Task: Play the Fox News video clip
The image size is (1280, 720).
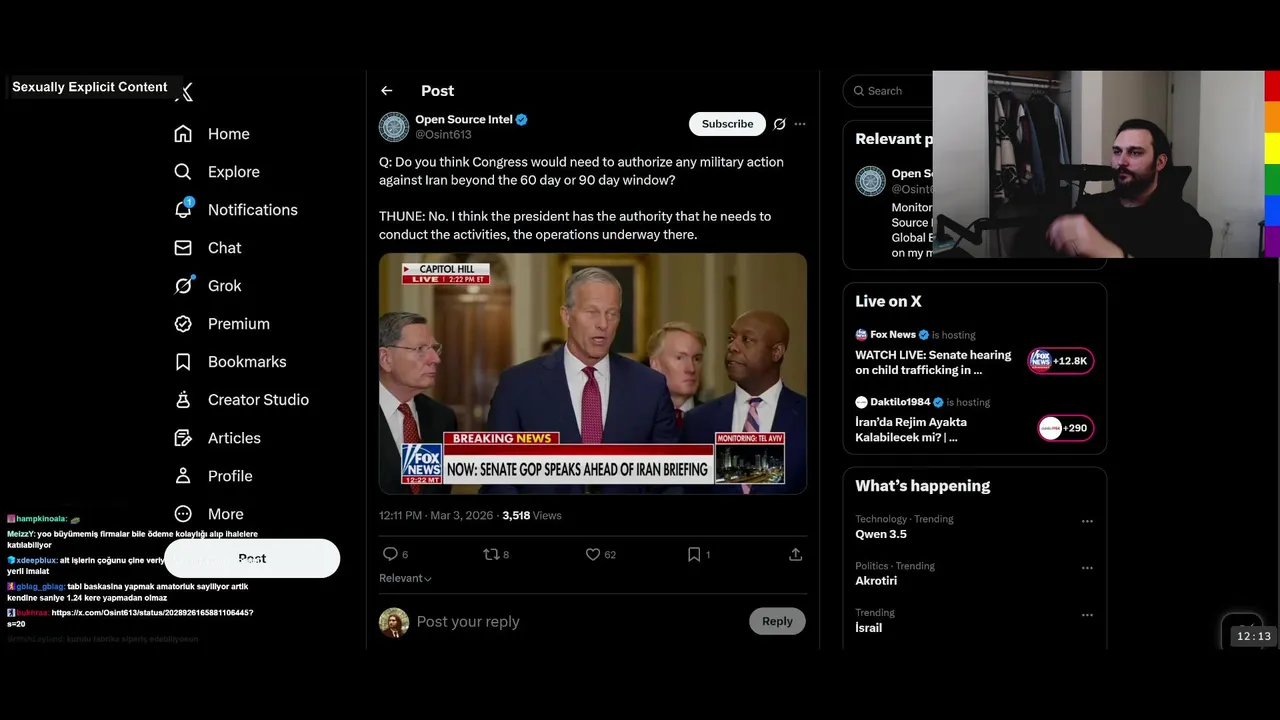Action: [593, 374]
